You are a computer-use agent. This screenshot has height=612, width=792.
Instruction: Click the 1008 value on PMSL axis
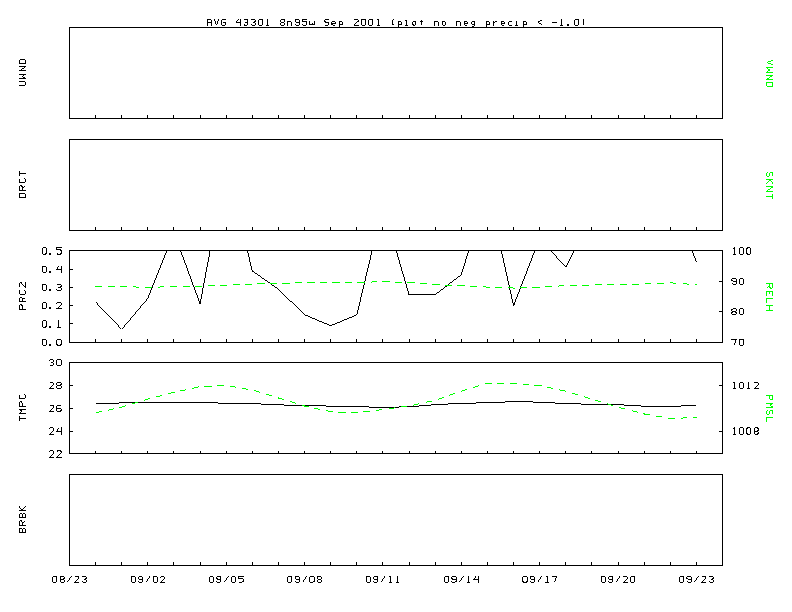pyautogui.click(x=746, y=431)
